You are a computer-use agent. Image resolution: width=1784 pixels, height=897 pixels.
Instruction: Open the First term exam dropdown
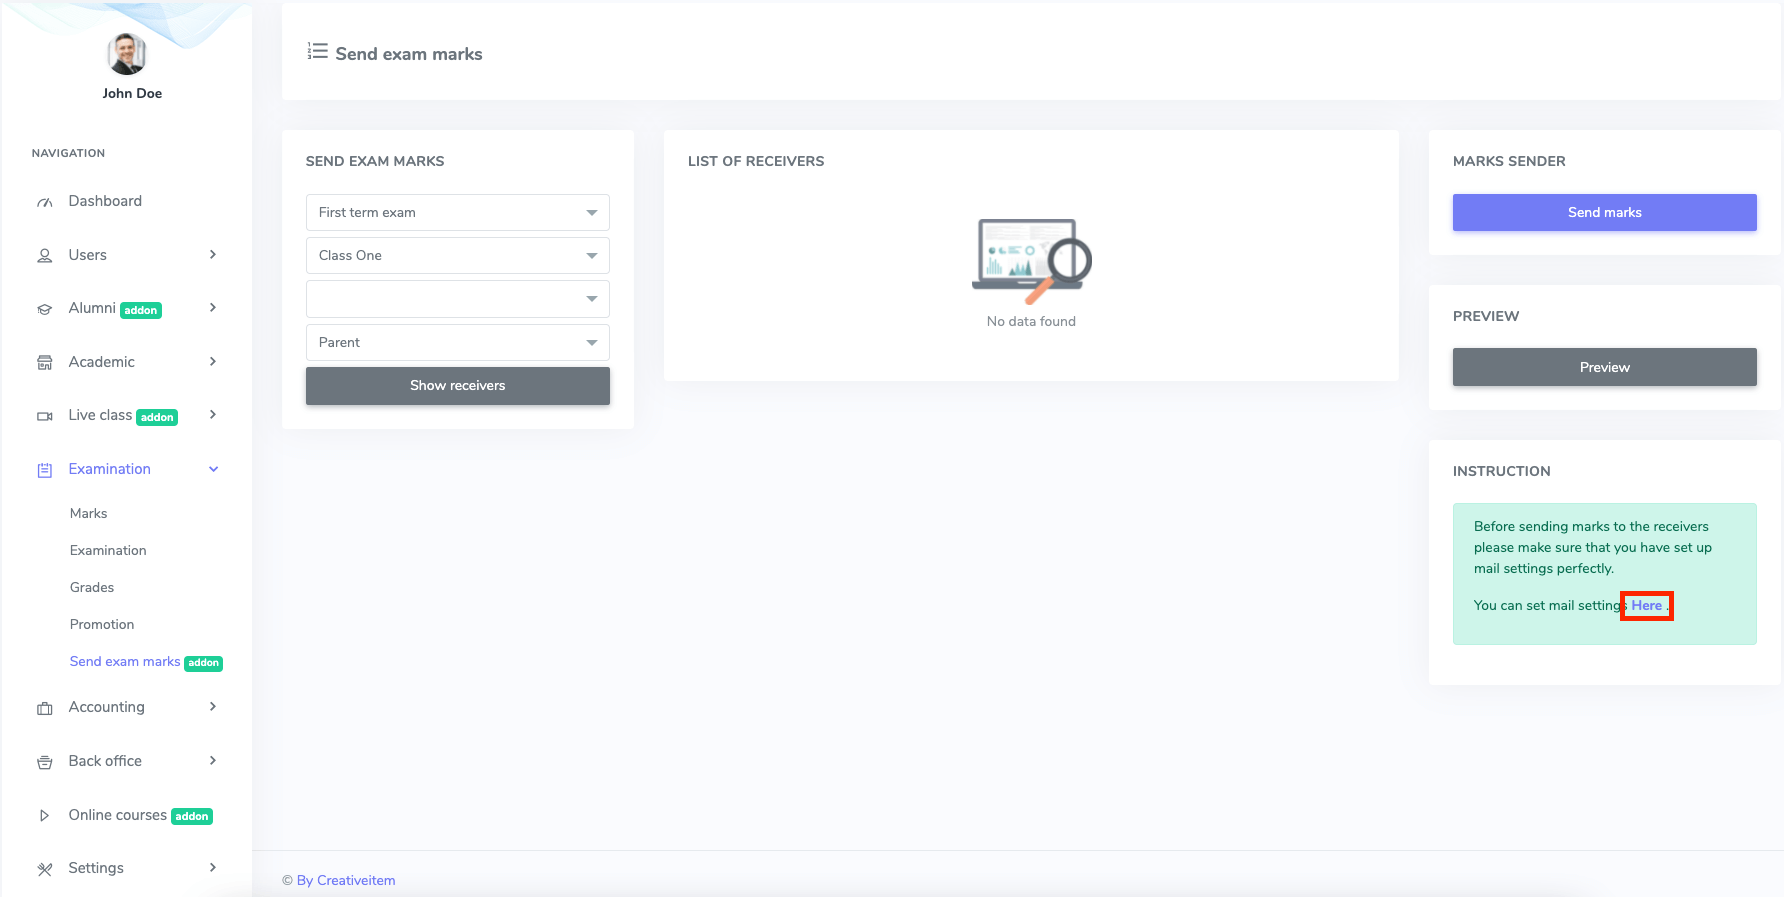pyautogui.click(x=457, y=213)
